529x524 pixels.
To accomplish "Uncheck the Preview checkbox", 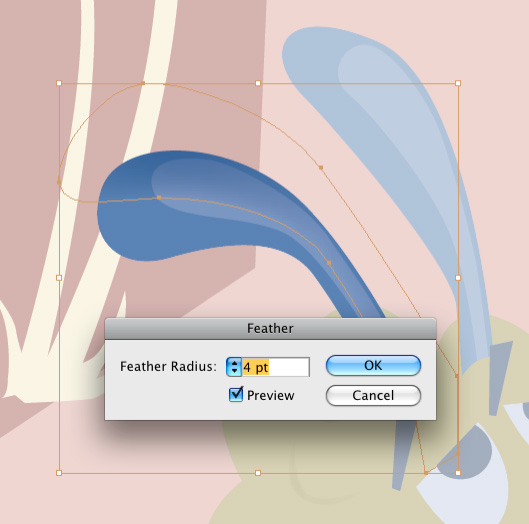I will [236, 394].
